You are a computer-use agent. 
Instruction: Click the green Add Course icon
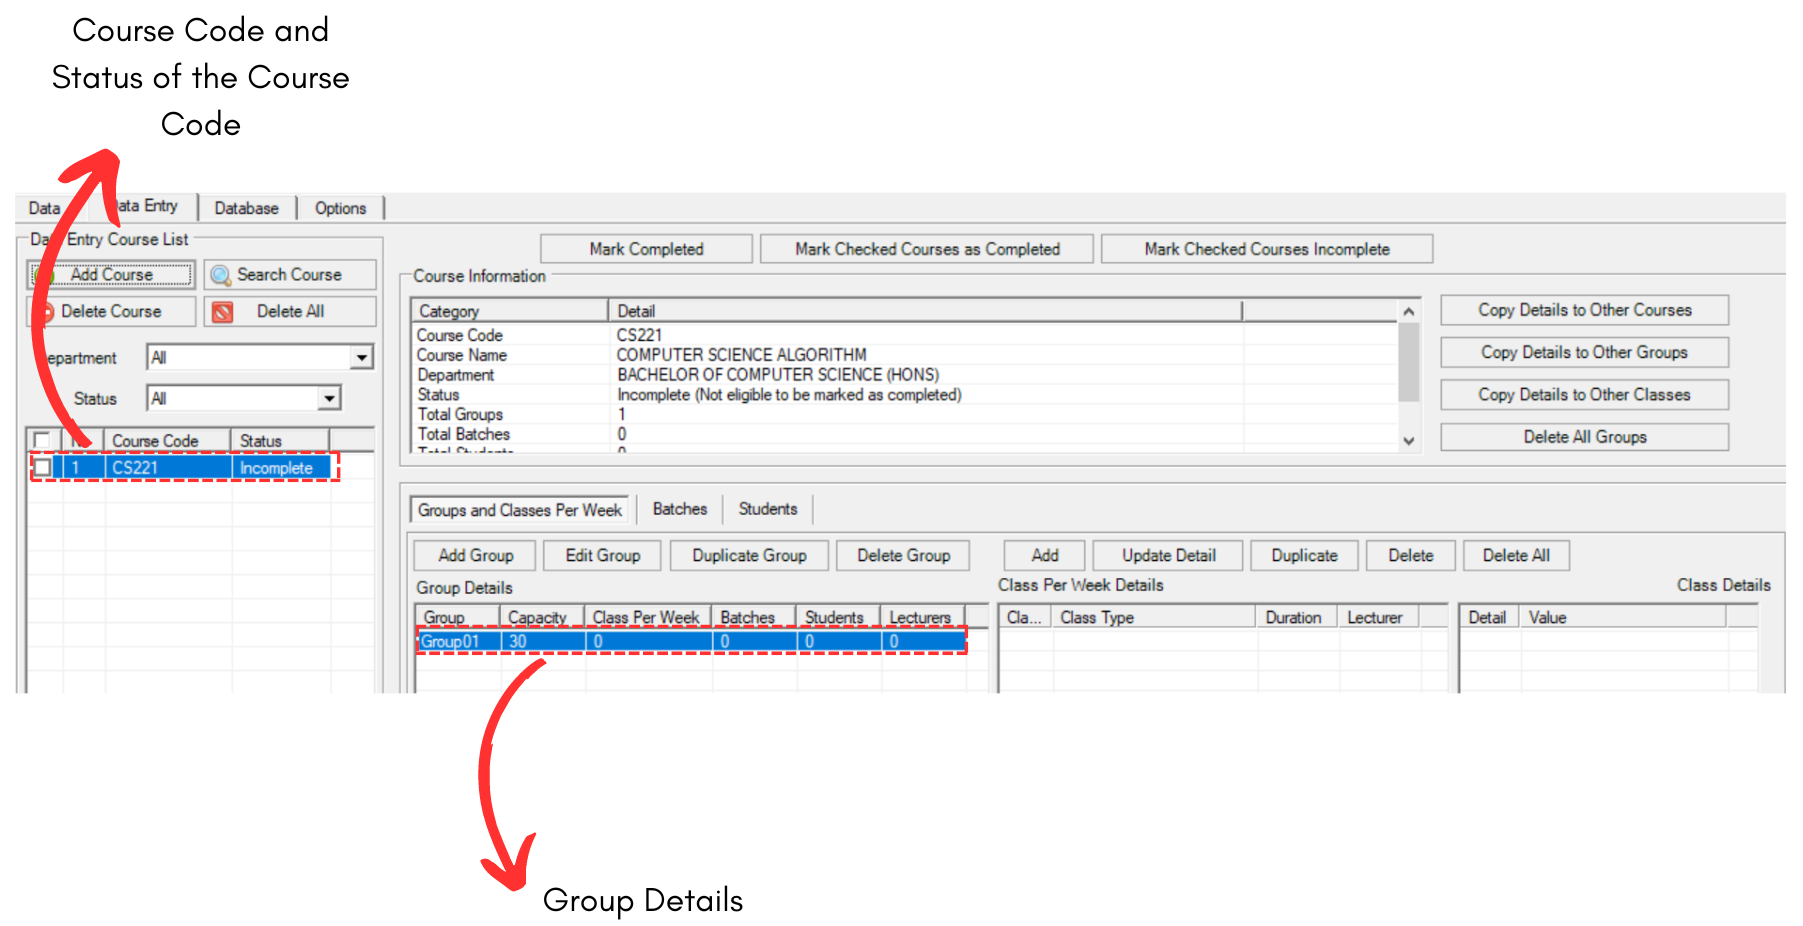tap(43, 275)
